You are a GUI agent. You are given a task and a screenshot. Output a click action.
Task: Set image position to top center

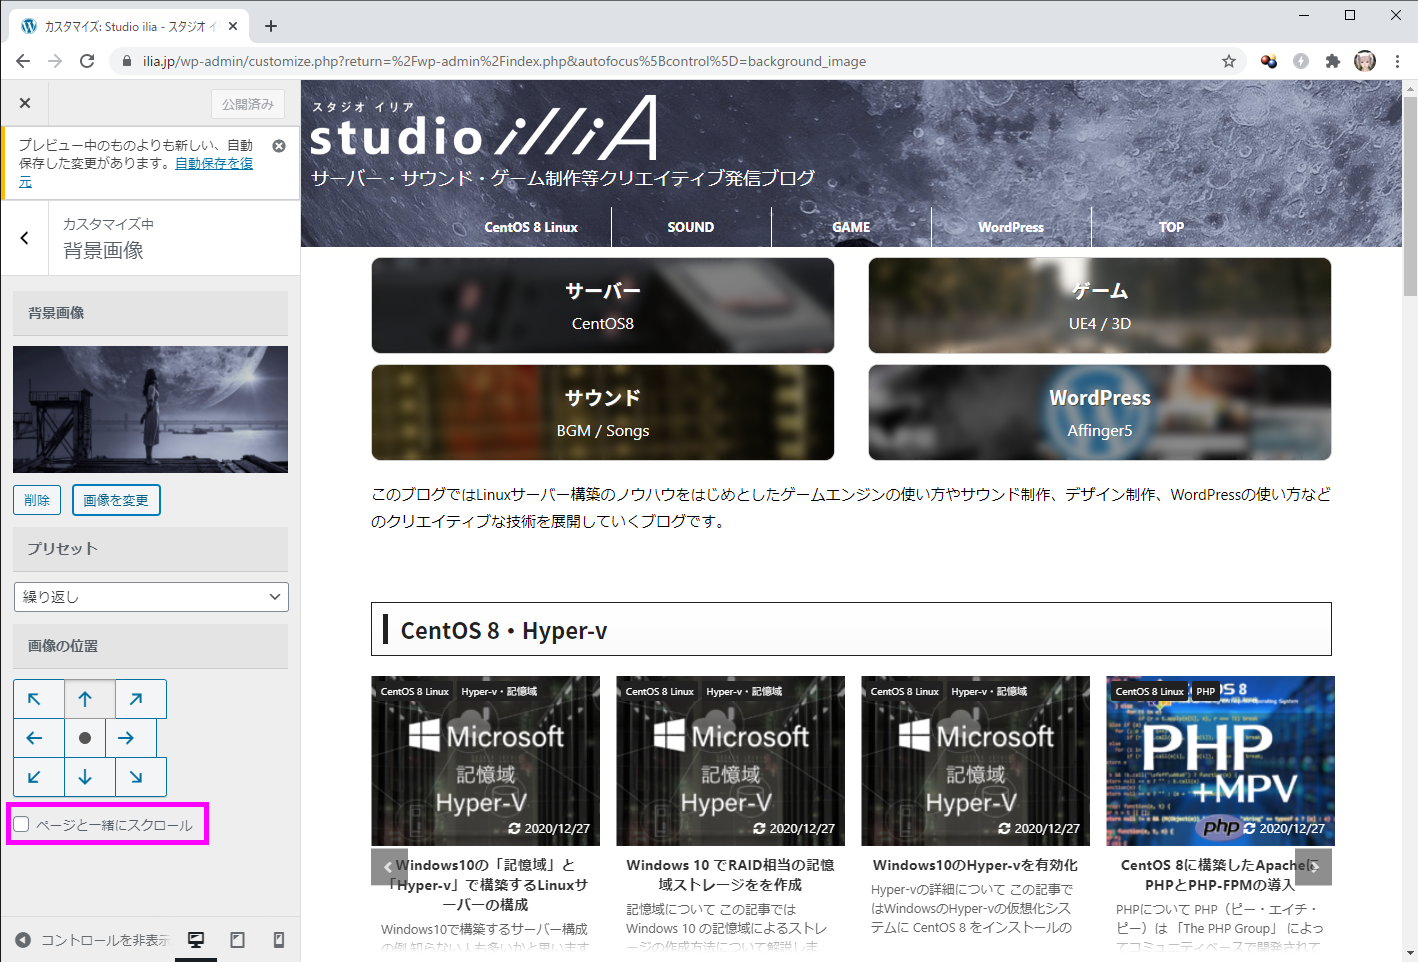(90, 699)
